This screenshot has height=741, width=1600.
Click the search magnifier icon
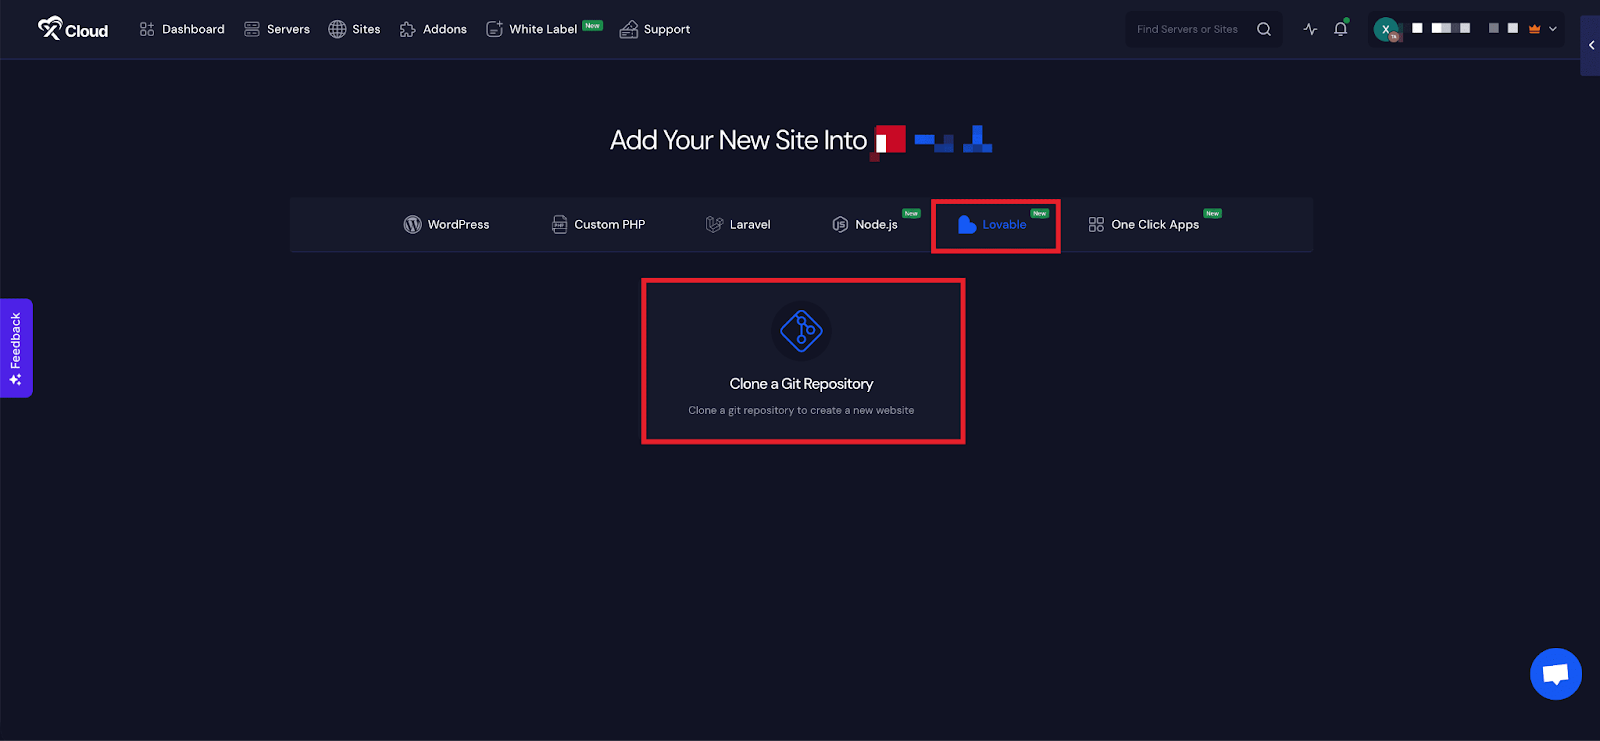[1264, 29]
